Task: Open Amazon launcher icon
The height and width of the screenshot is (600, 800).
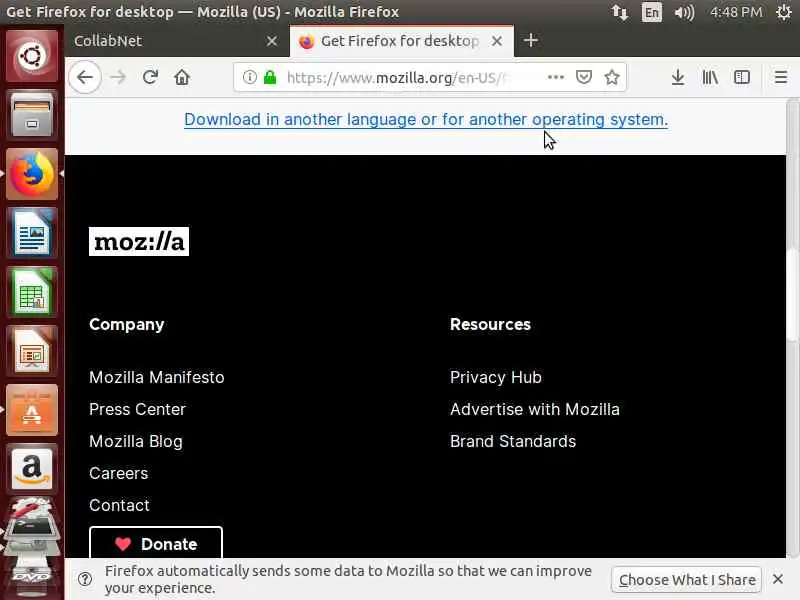Action: tap(32, 469)
